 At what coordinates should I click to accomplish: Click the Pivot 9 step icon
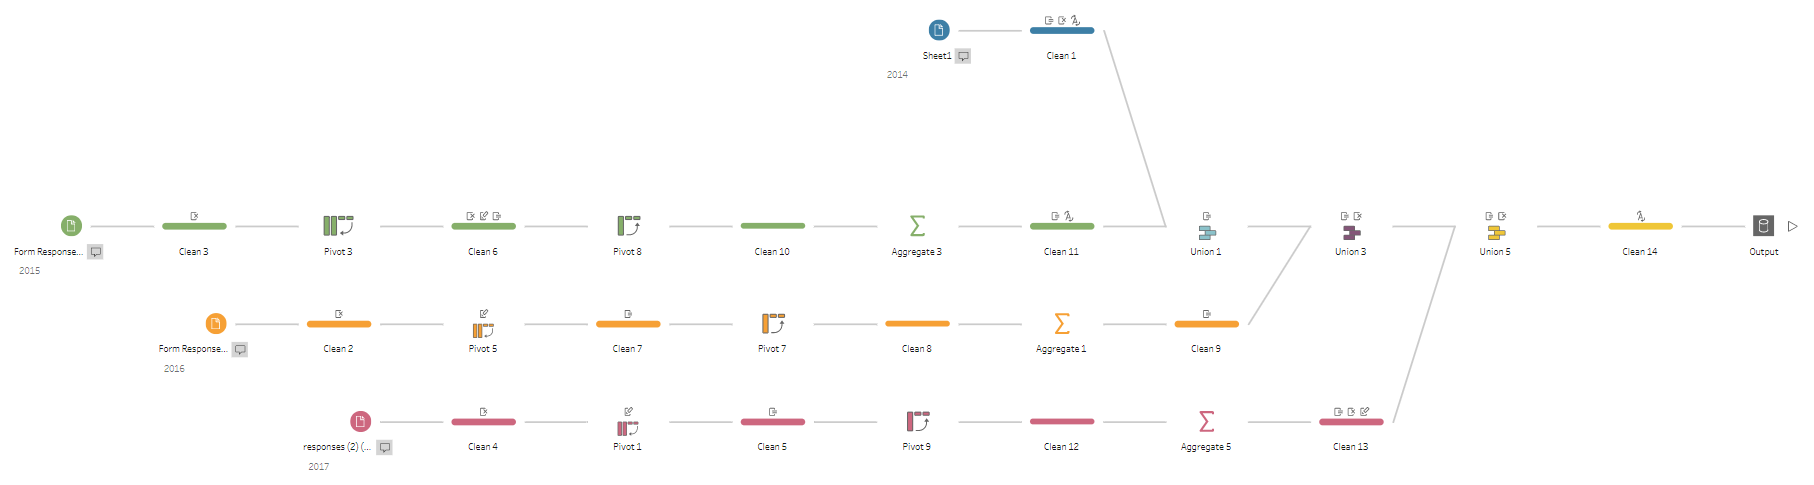[x=918, y=422]
